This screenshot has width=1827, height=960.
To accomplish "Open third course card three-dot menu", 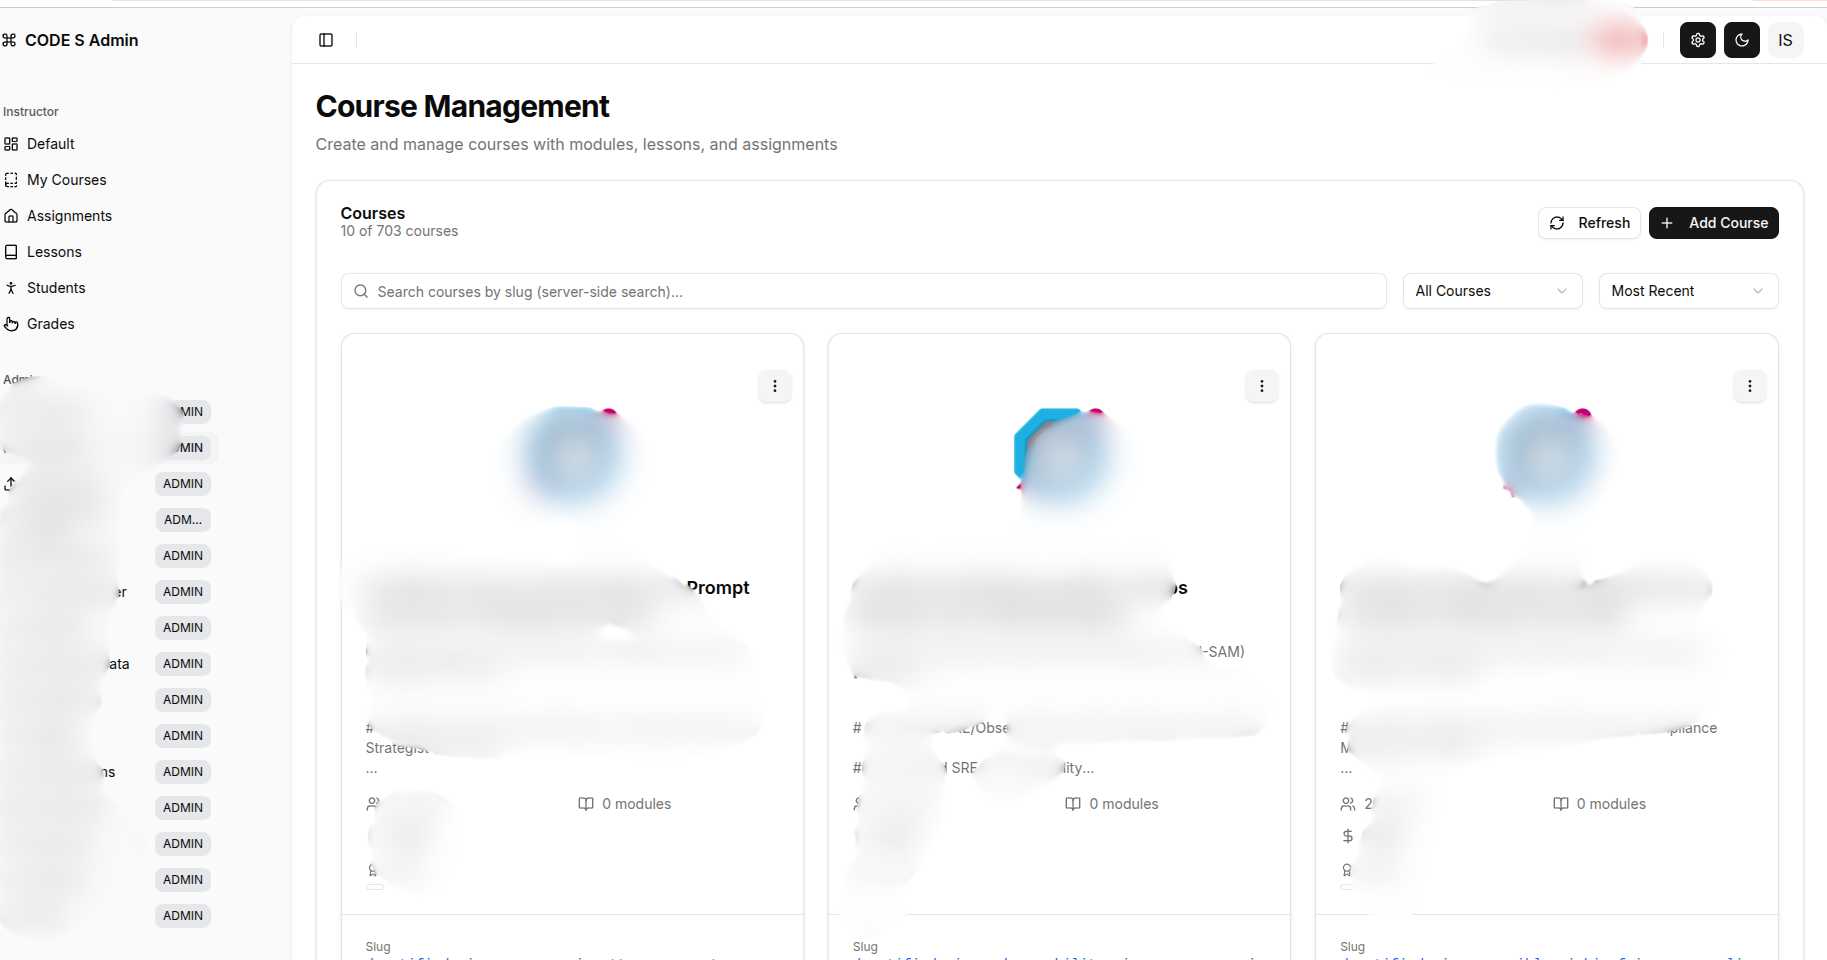I will point(1749,386).
